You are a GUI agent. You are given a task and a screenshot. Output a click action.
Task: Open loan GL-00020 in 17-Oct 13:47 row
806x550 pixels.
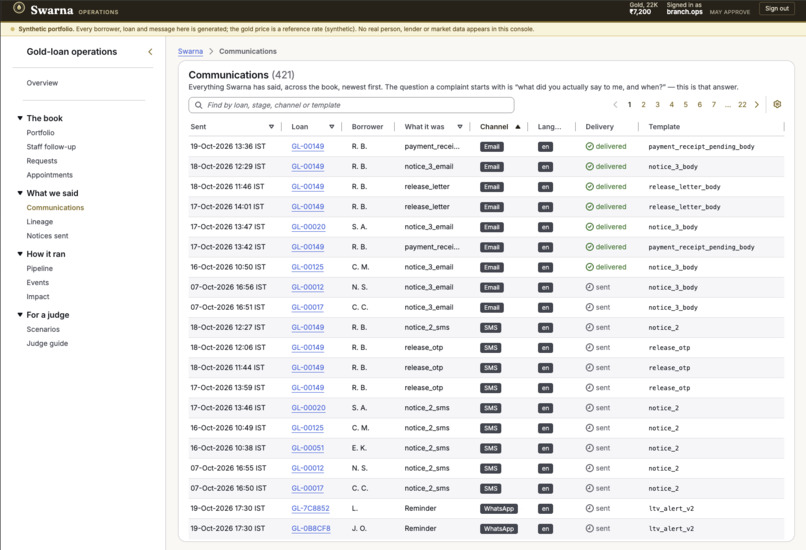click(308, 227)
